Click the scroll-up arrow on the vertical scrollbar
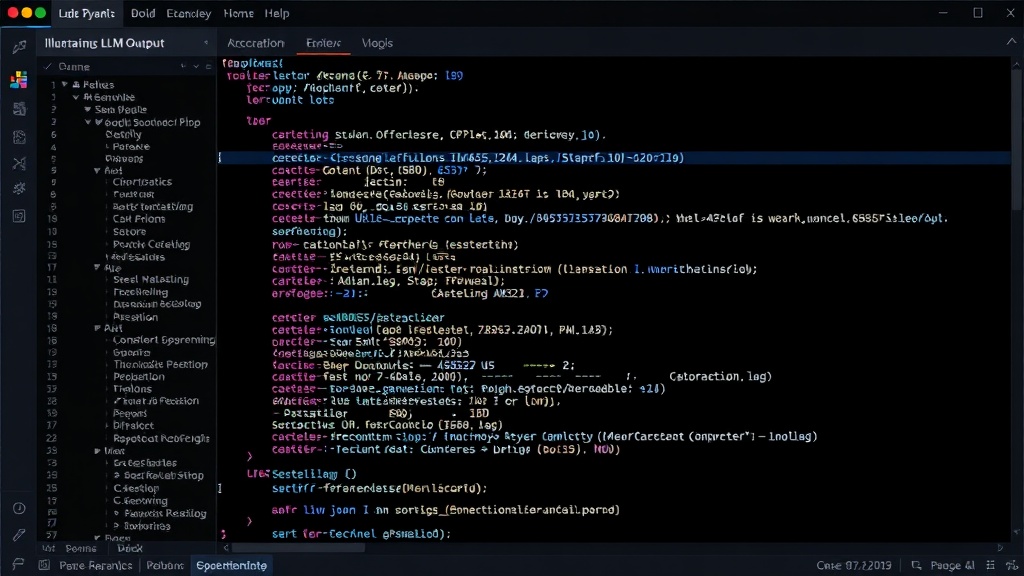 (x=1017, y=65)
